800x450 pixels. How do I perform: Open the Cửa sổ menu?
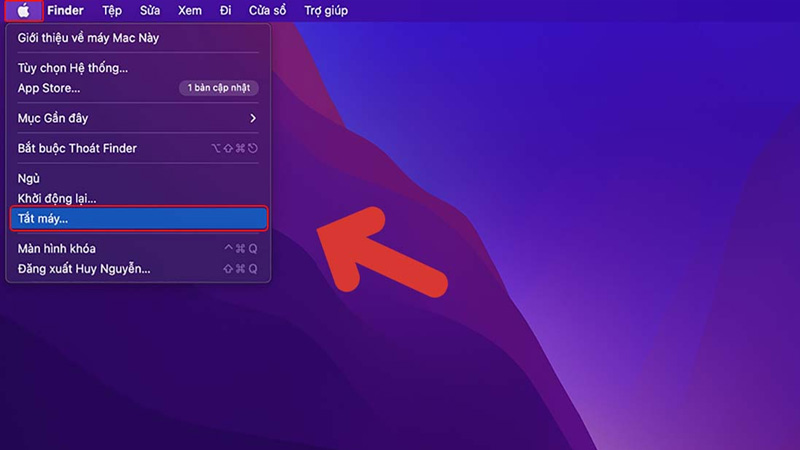pyautogui.click(x=267, y=11)
